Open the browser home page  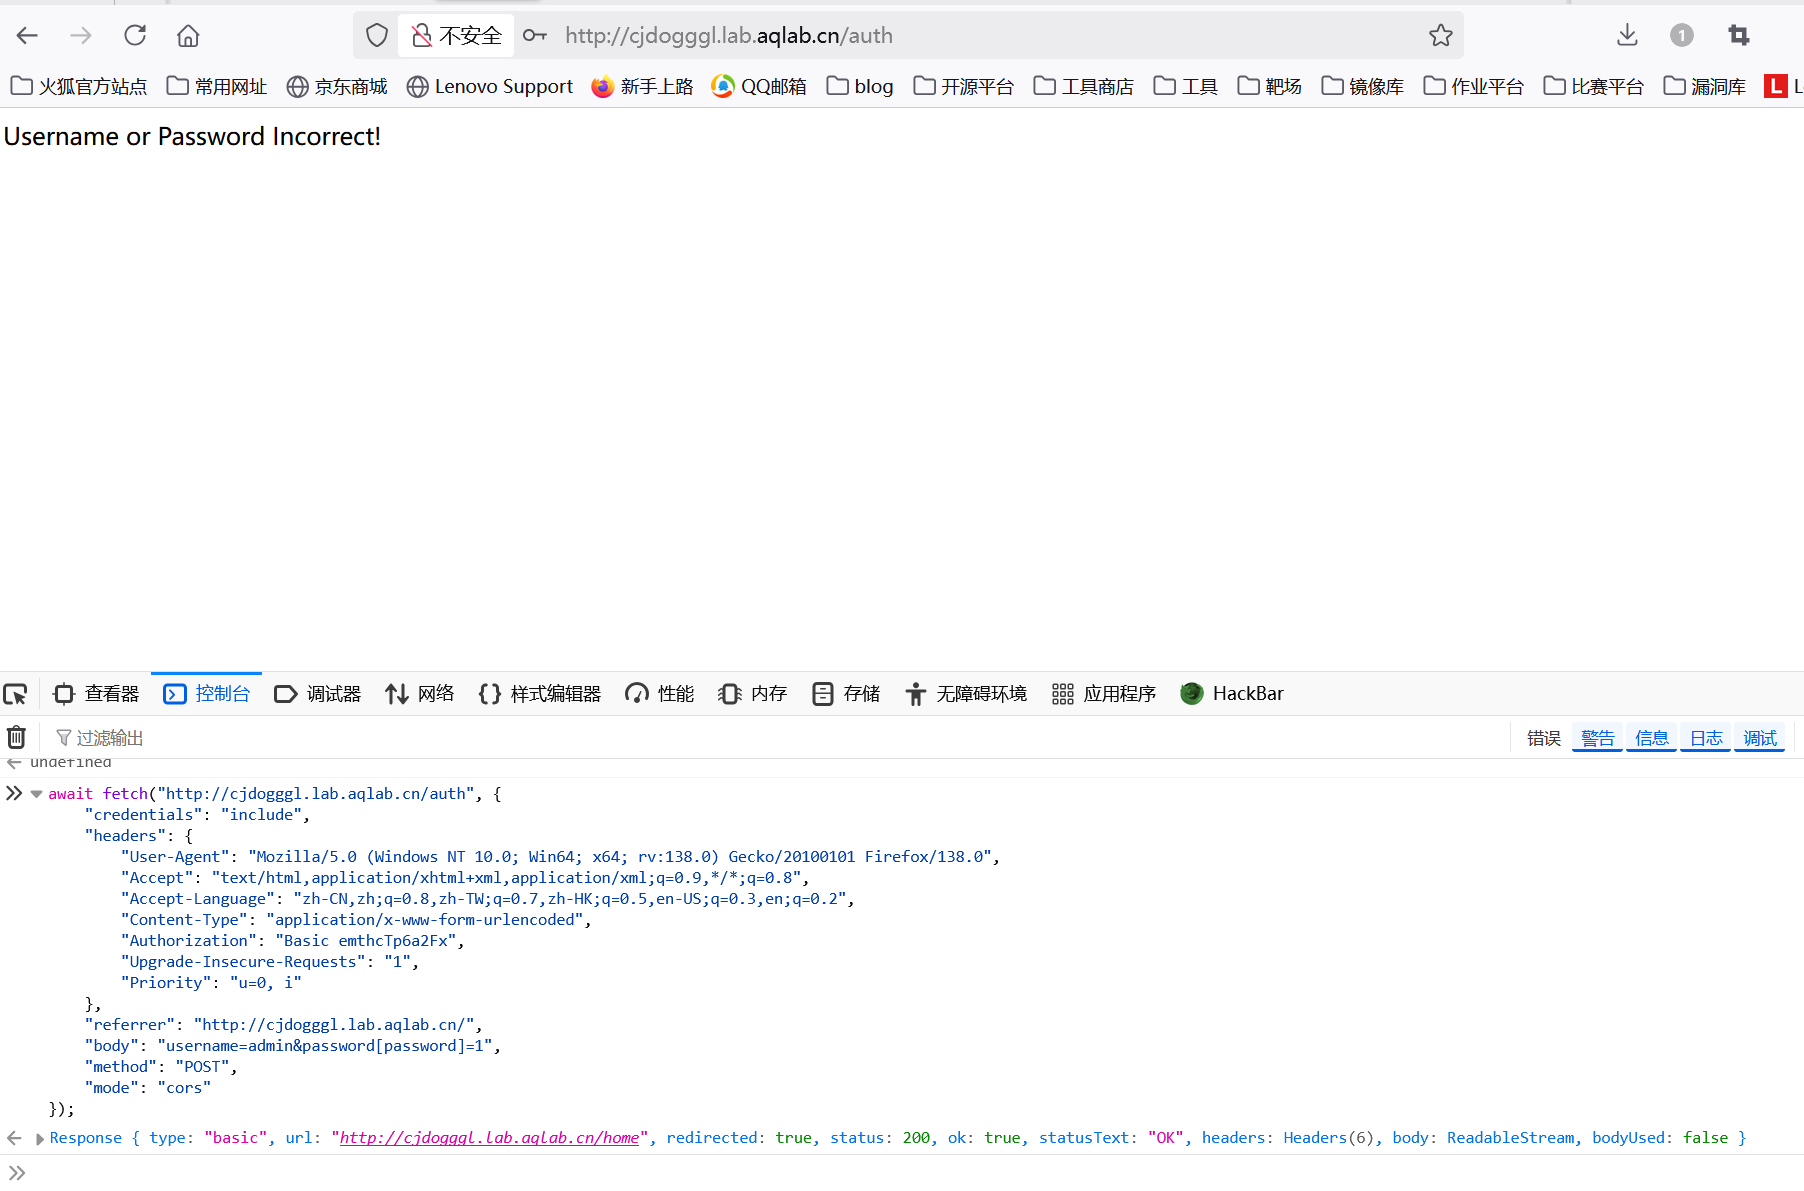coord(188,36)
